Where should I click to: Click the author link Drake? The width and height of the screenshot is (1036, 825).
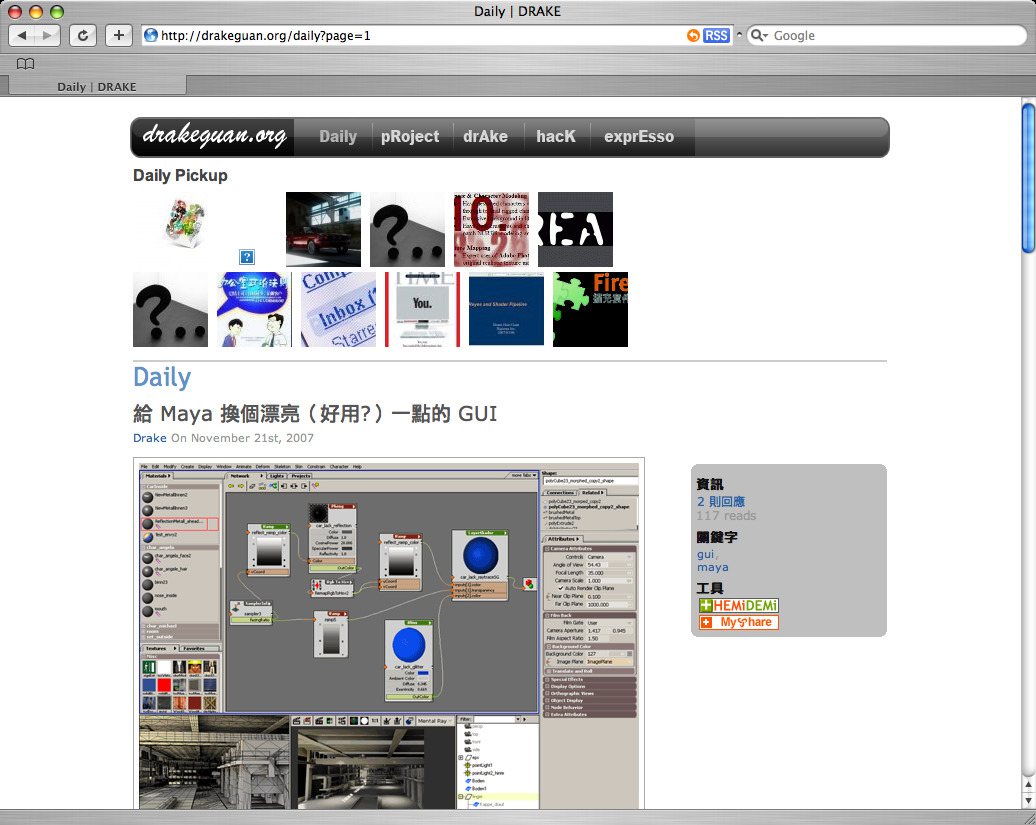pyautogui.click(x=149, y=438)
